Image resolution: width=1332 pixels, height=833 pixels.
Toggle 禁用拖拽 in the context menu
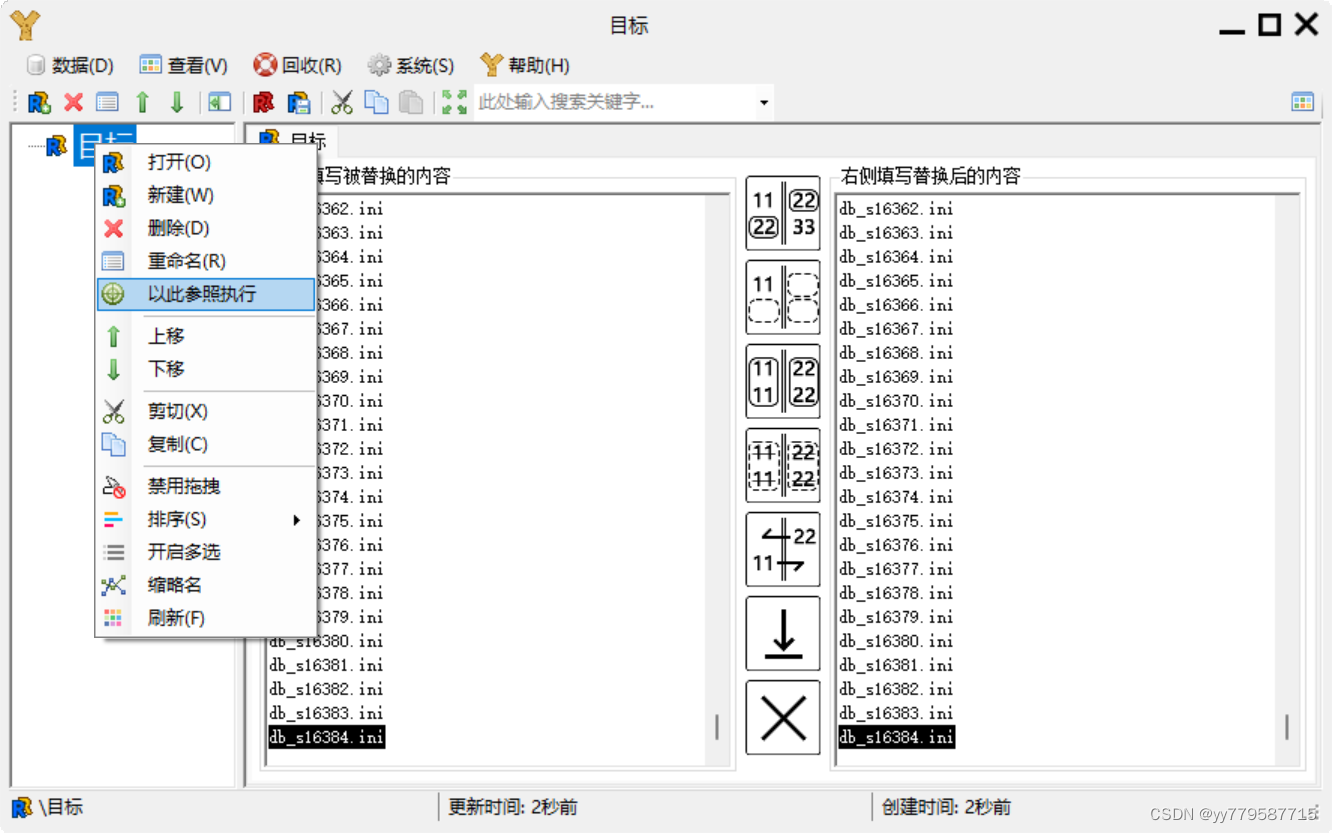(206, 486)
